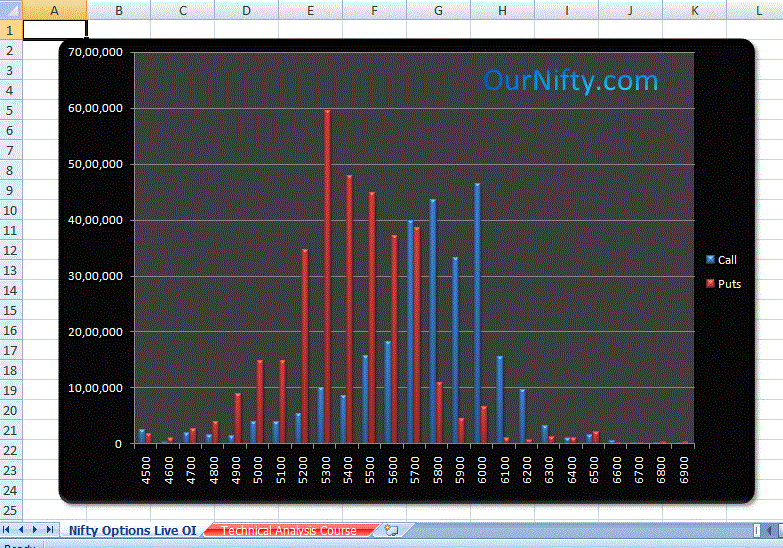The width and height of the screenshot is (783, 548).
Task: Select column F header
Action: click(375, 10)
